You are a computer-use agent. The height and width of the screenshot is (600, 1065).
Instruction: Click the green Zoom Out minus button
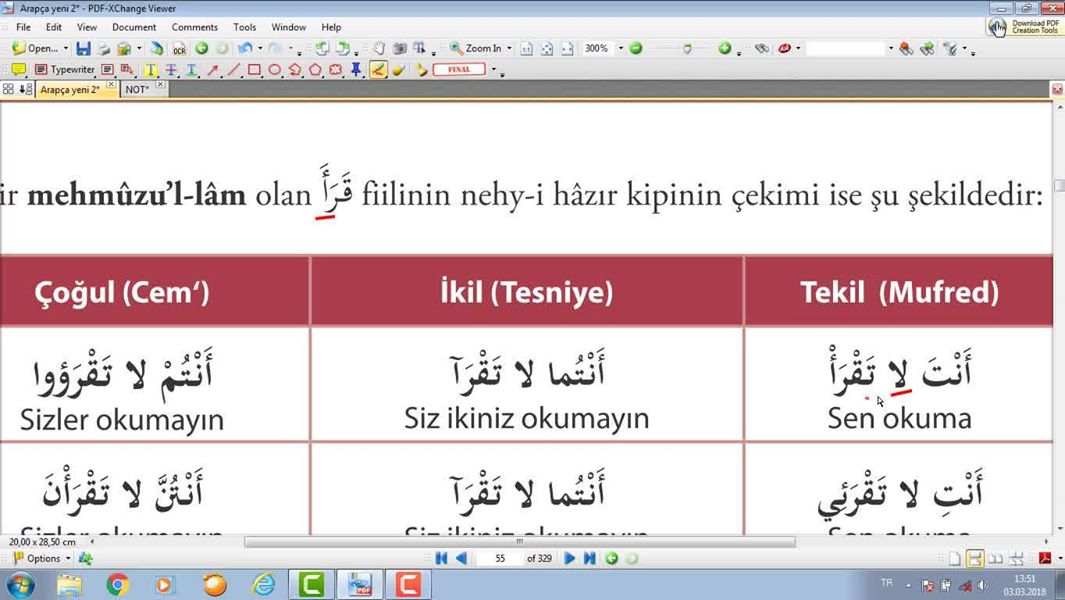pyautogui.click(x=636, y=48)
